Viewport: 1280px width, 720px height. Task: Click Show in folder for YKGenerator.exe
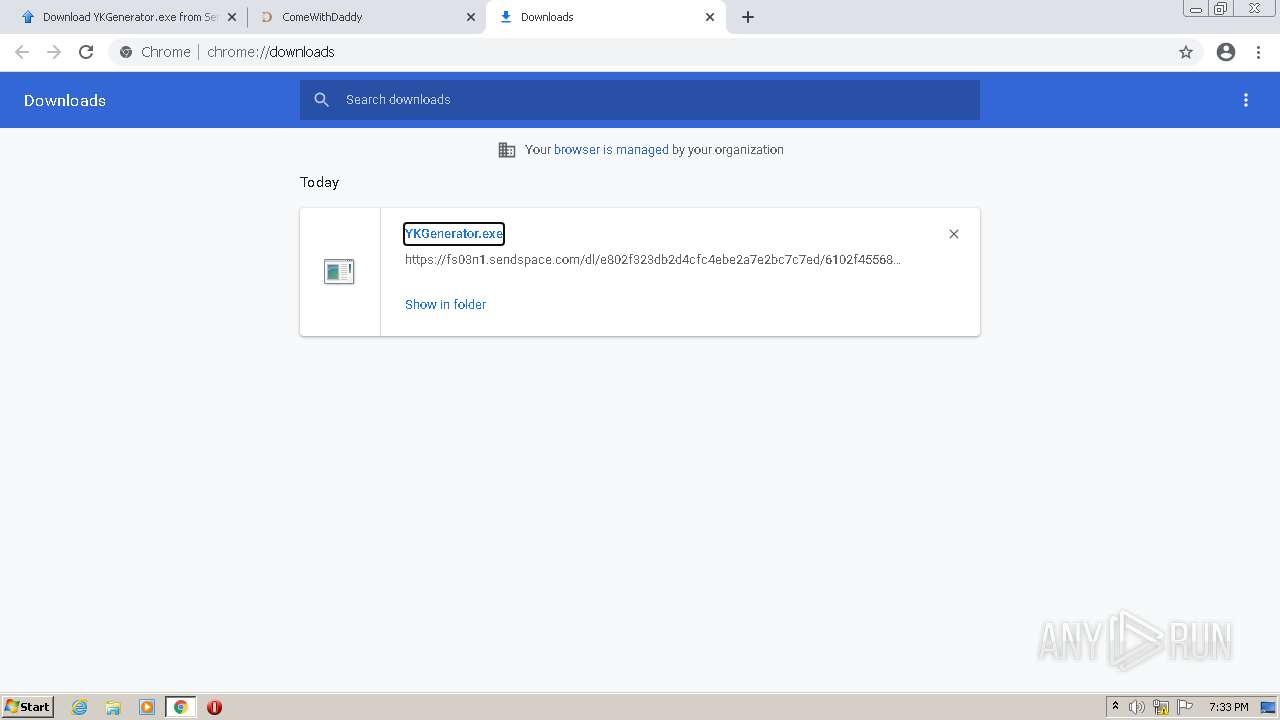[445, 305]
